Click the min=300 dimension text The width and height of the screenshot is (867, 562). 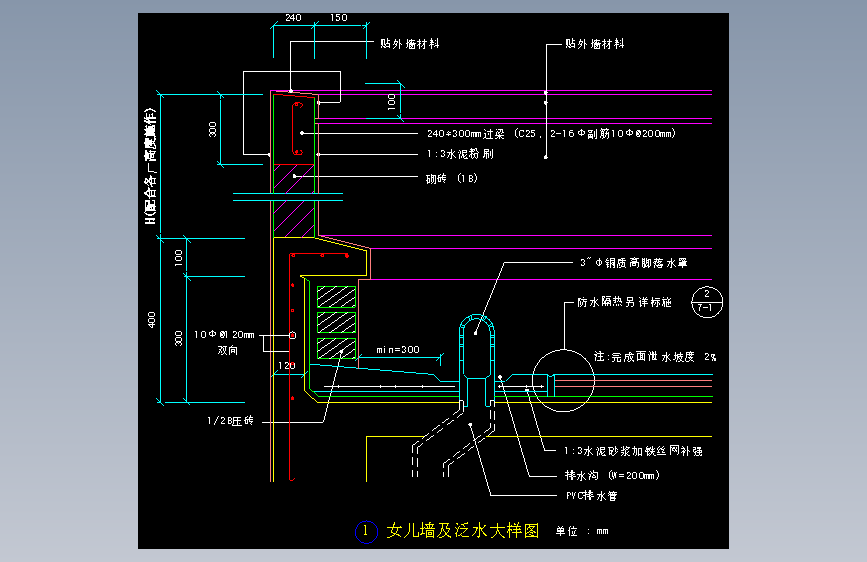[398, 350]
